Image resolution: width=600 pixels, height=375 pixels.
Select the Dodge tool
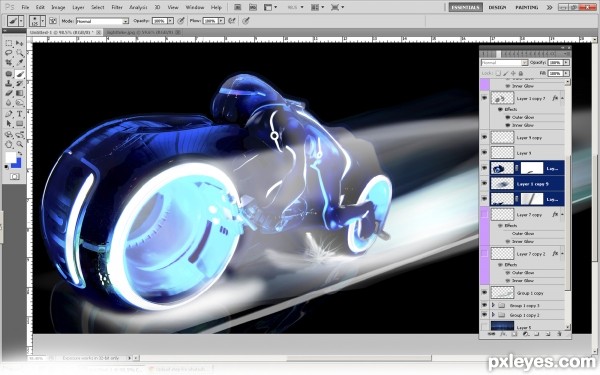click(20, 102)
